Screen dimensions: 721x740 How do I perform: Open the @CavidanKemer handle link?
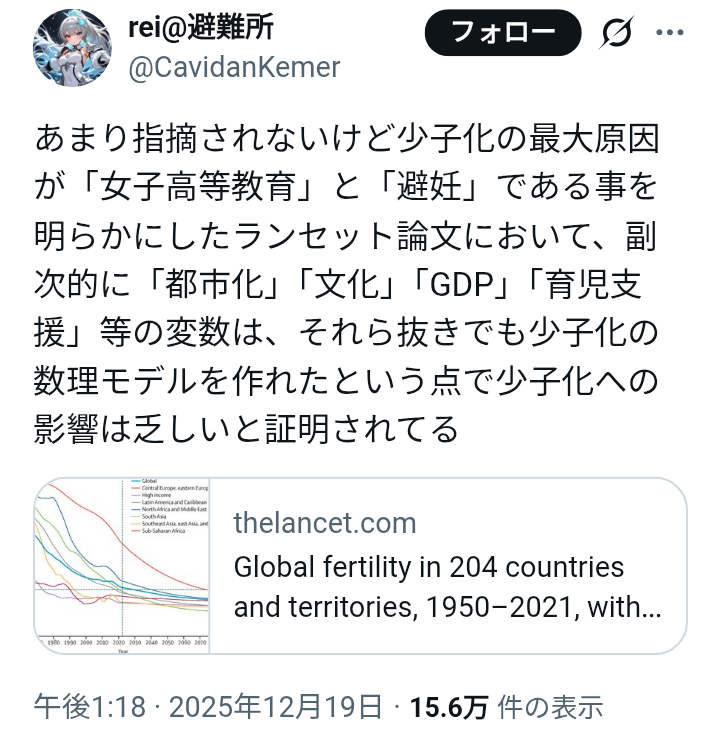[234, 67]
